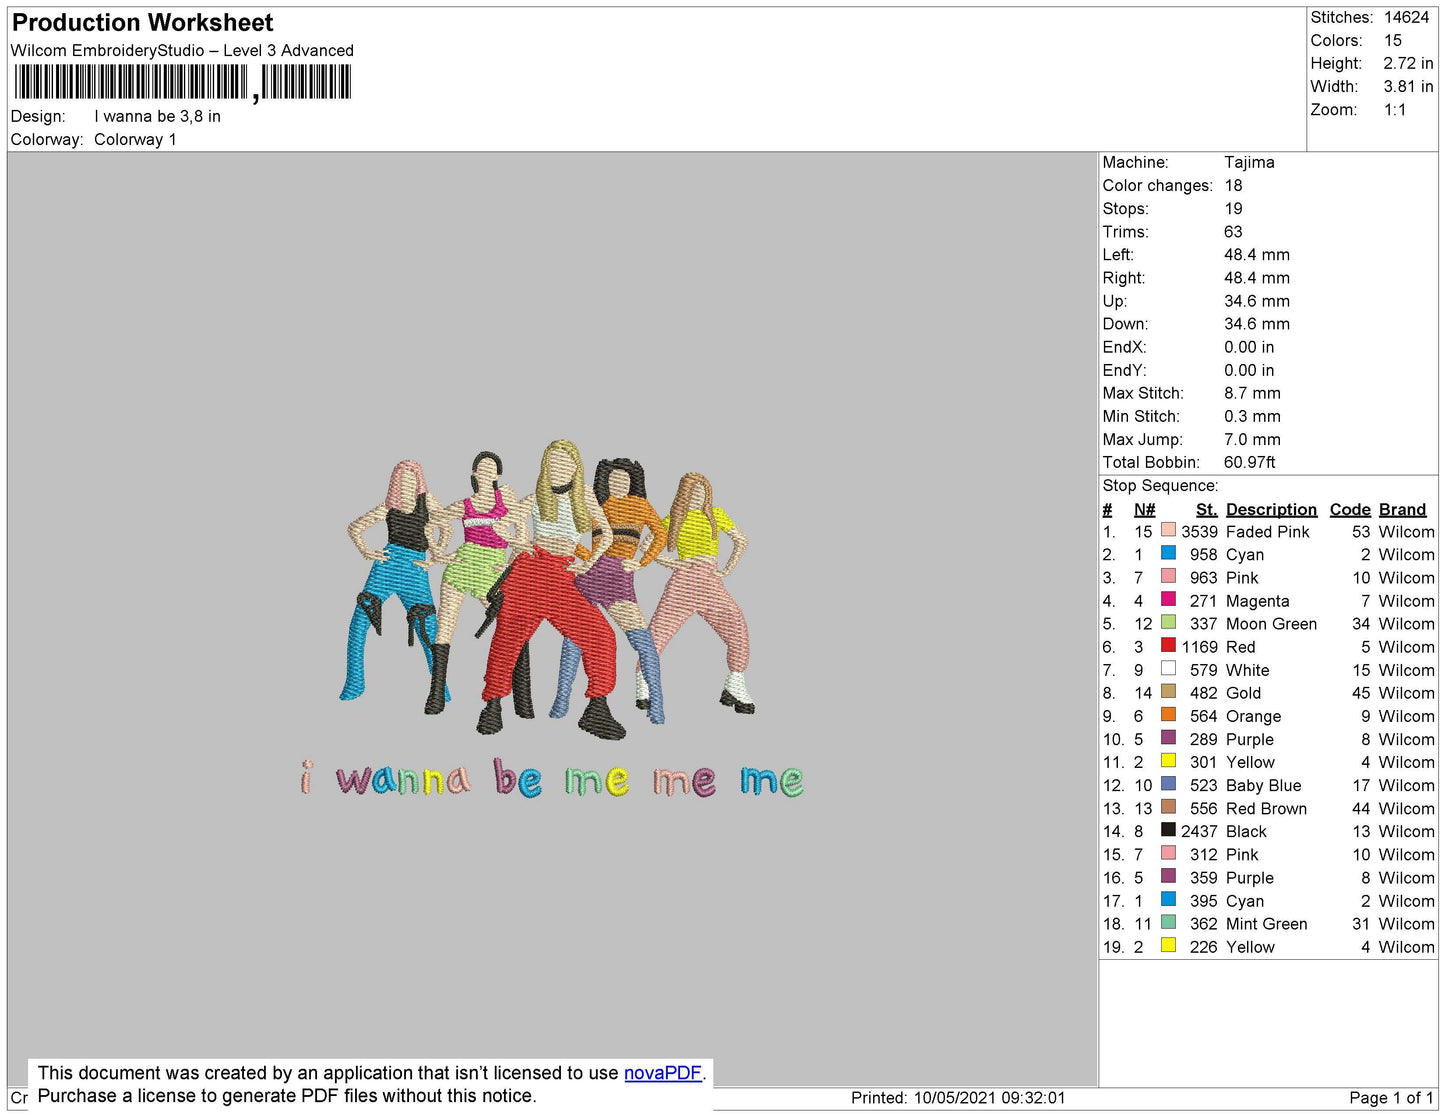The width and height of the screenshot is (1445, 1117).
Task: Click the 'Colorway 1' value
Action: click(x=135, y=139)
